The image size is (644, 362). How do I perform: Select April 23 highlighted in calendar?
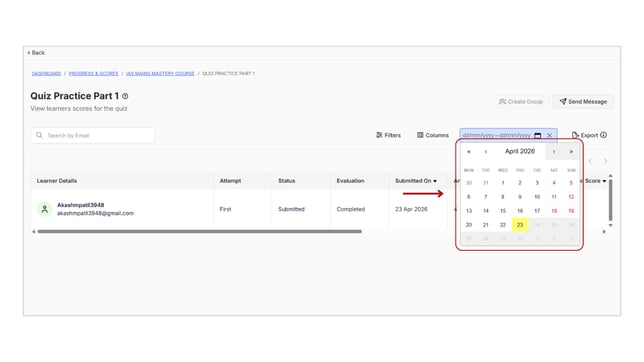[520, 225]
